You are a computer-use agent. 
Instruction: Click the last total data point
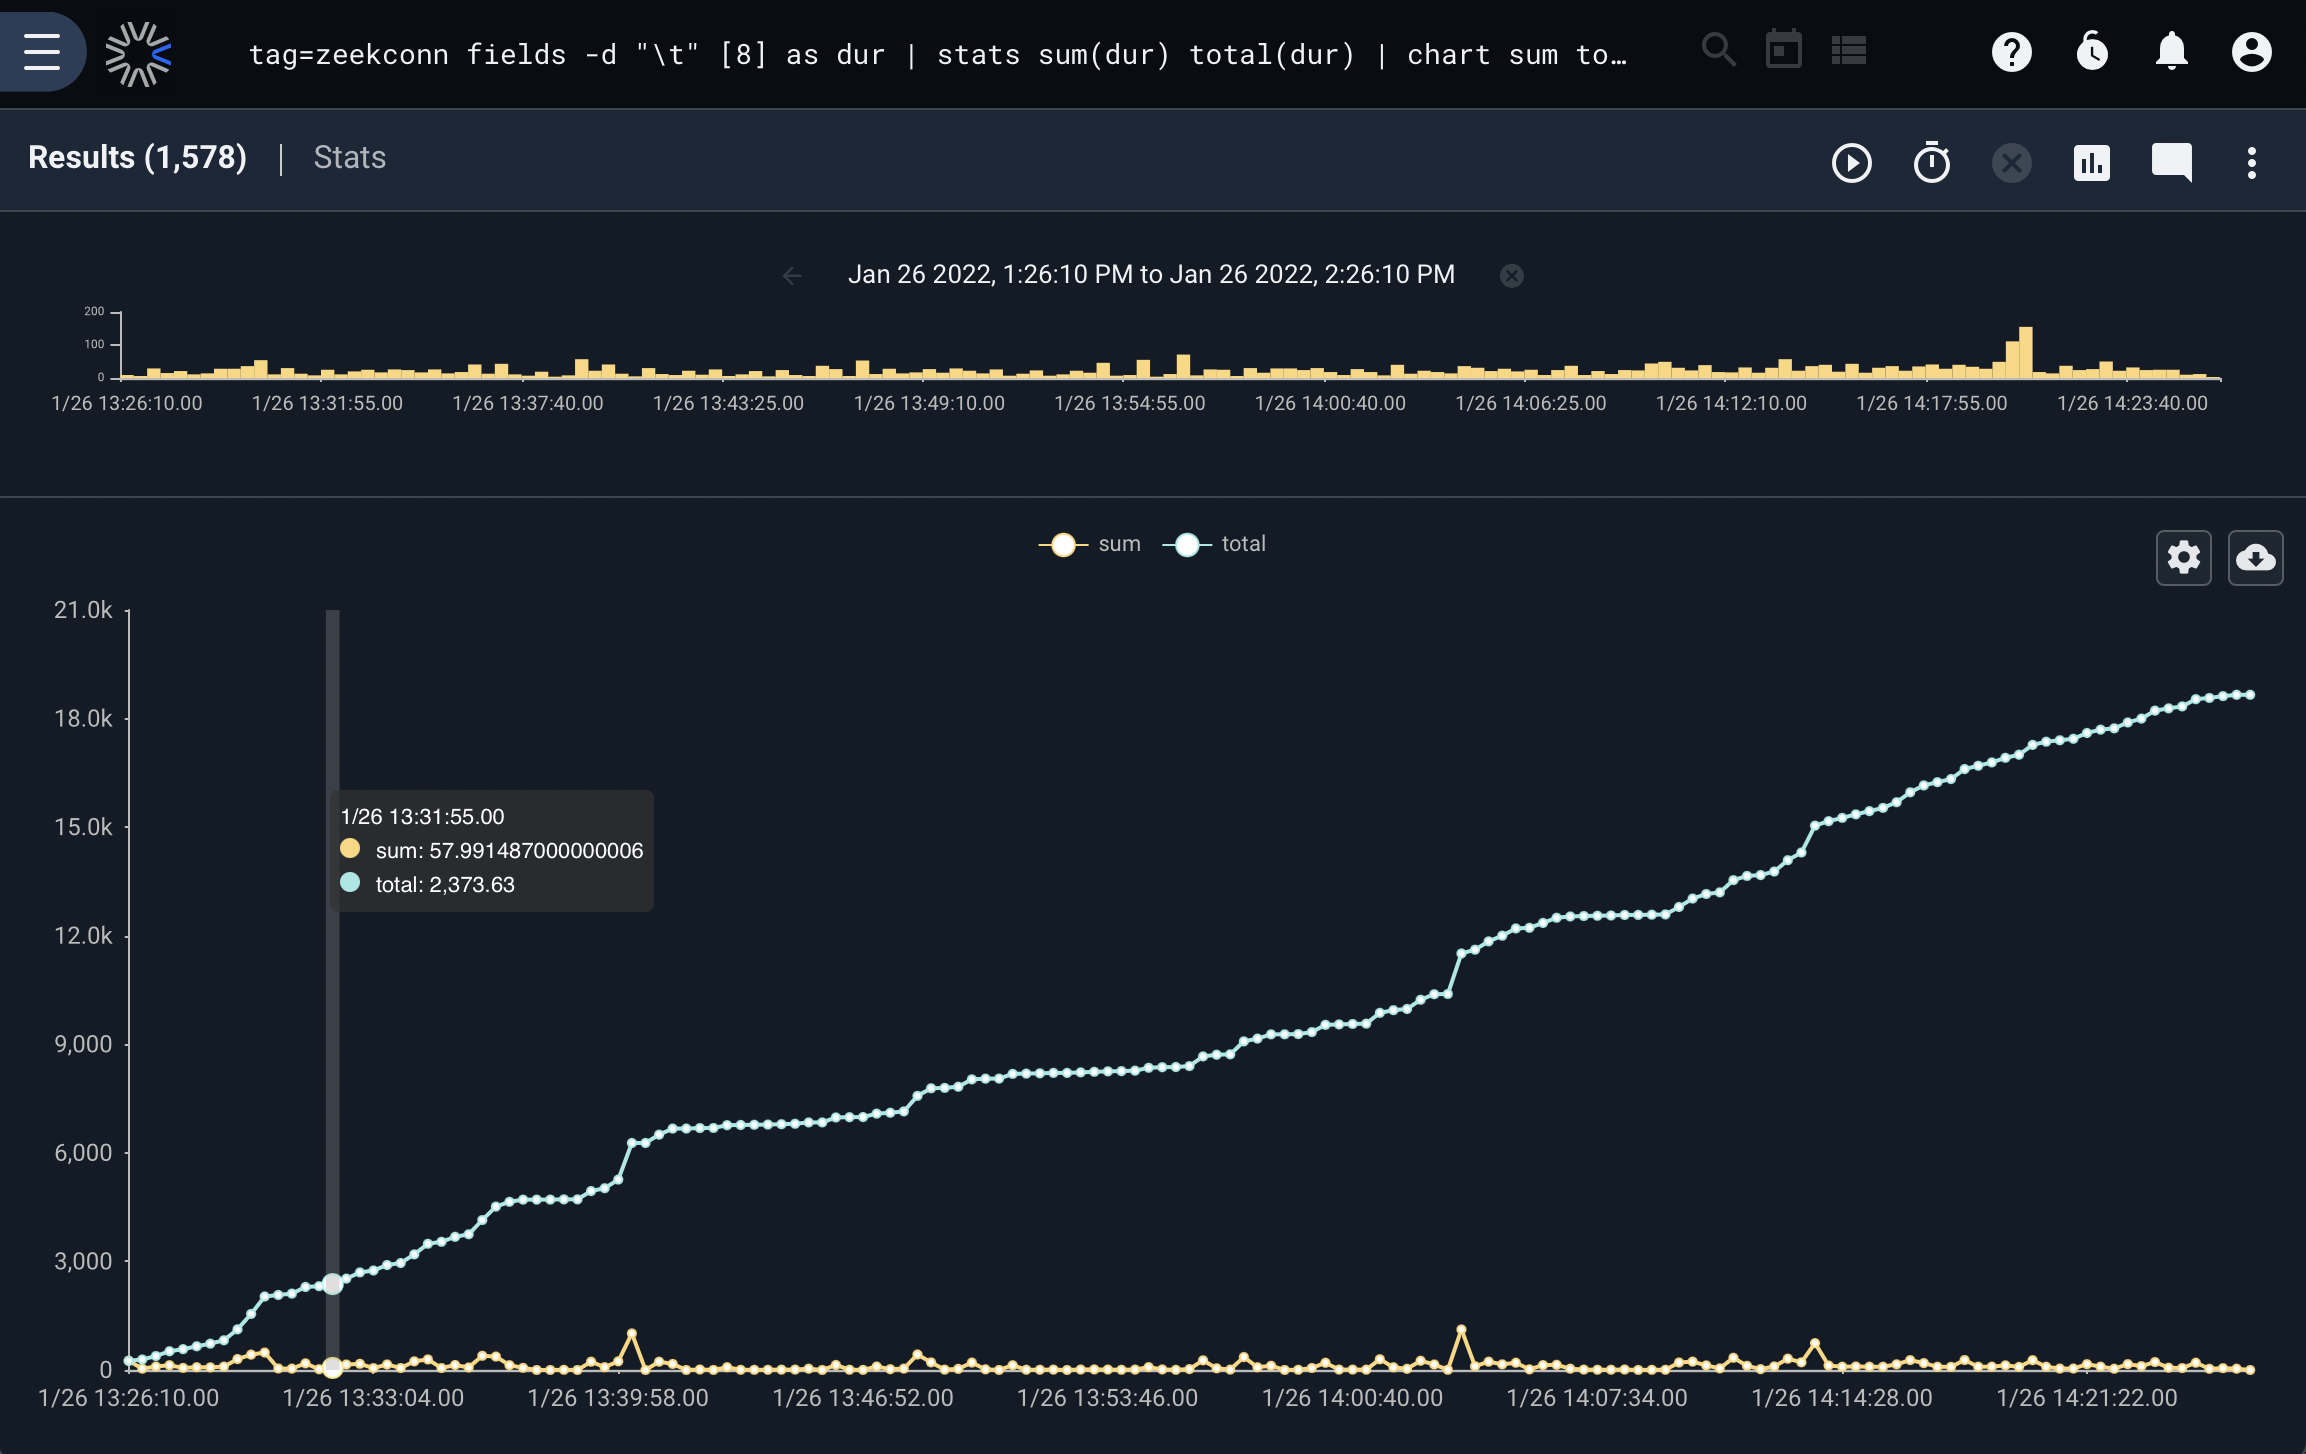coord(2250,694)
